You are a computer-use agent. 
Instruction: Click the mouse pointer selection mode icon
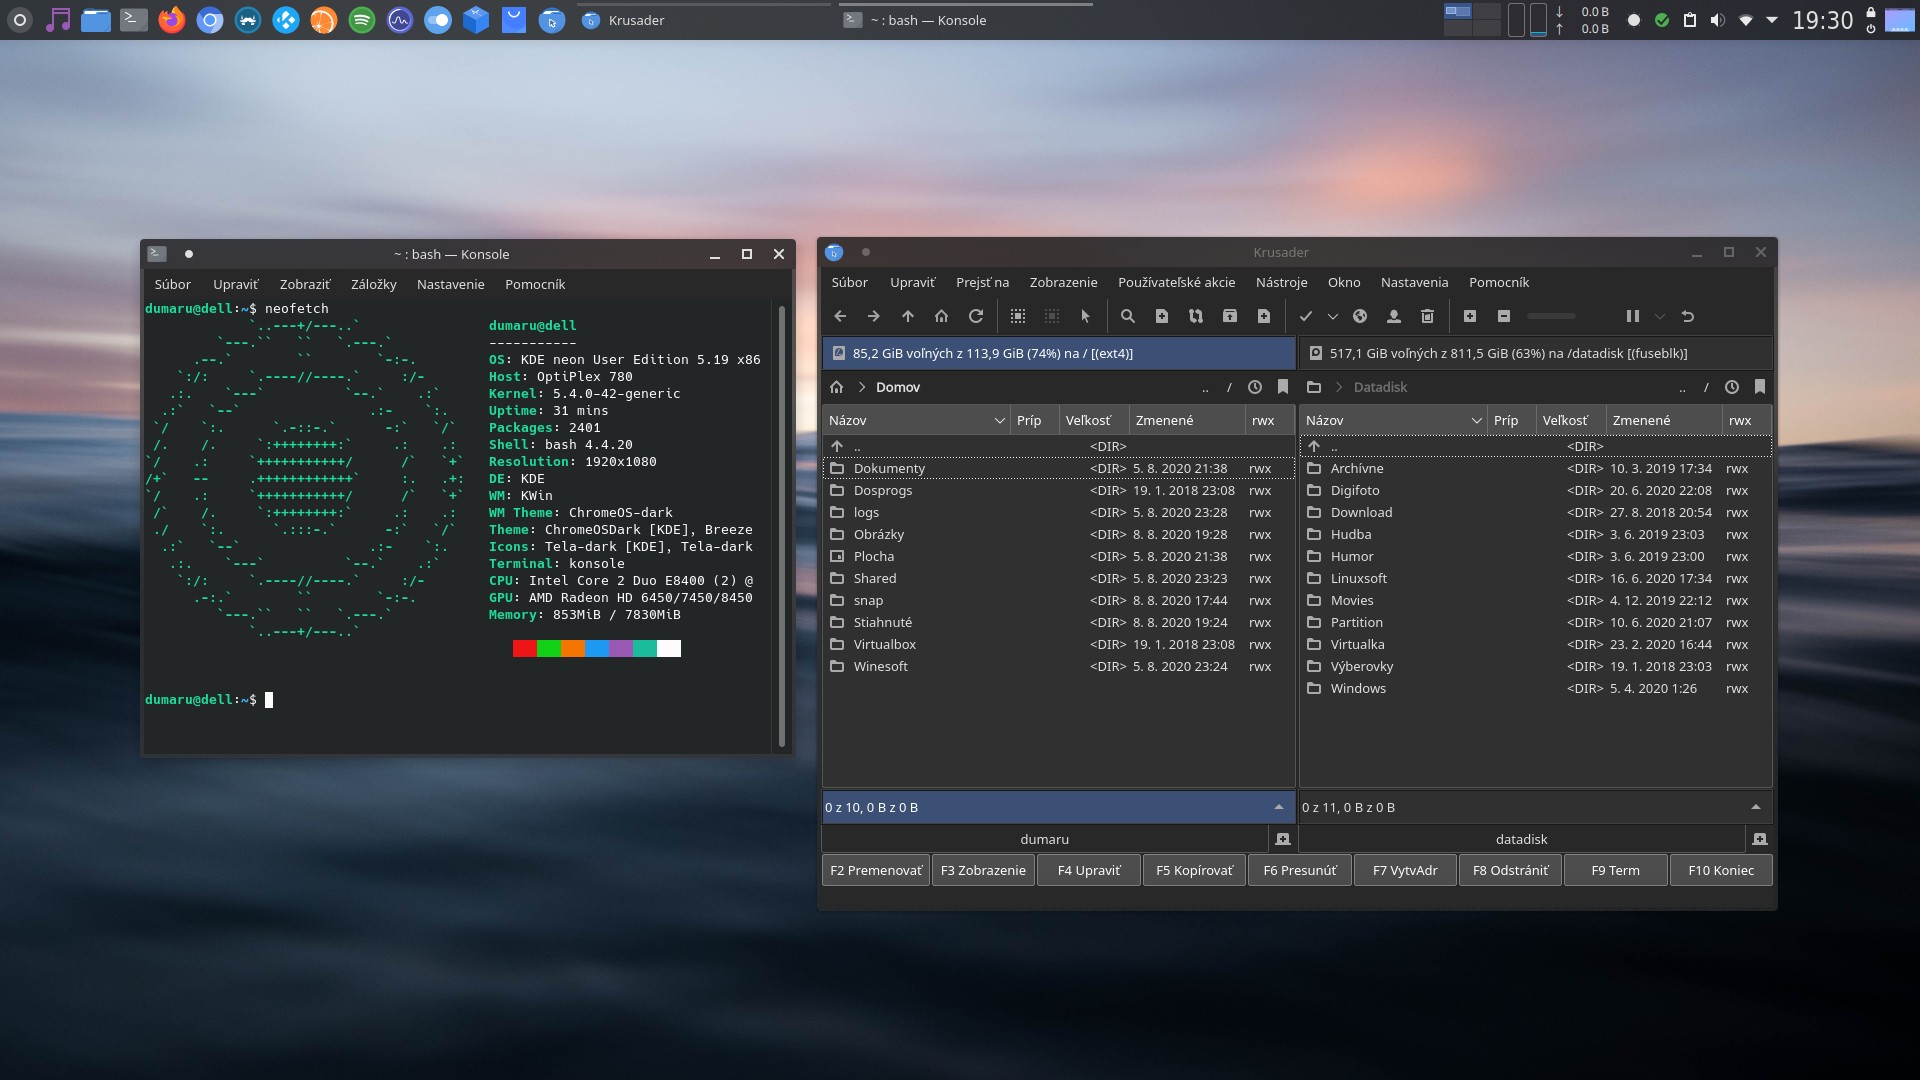(1085, 316)
